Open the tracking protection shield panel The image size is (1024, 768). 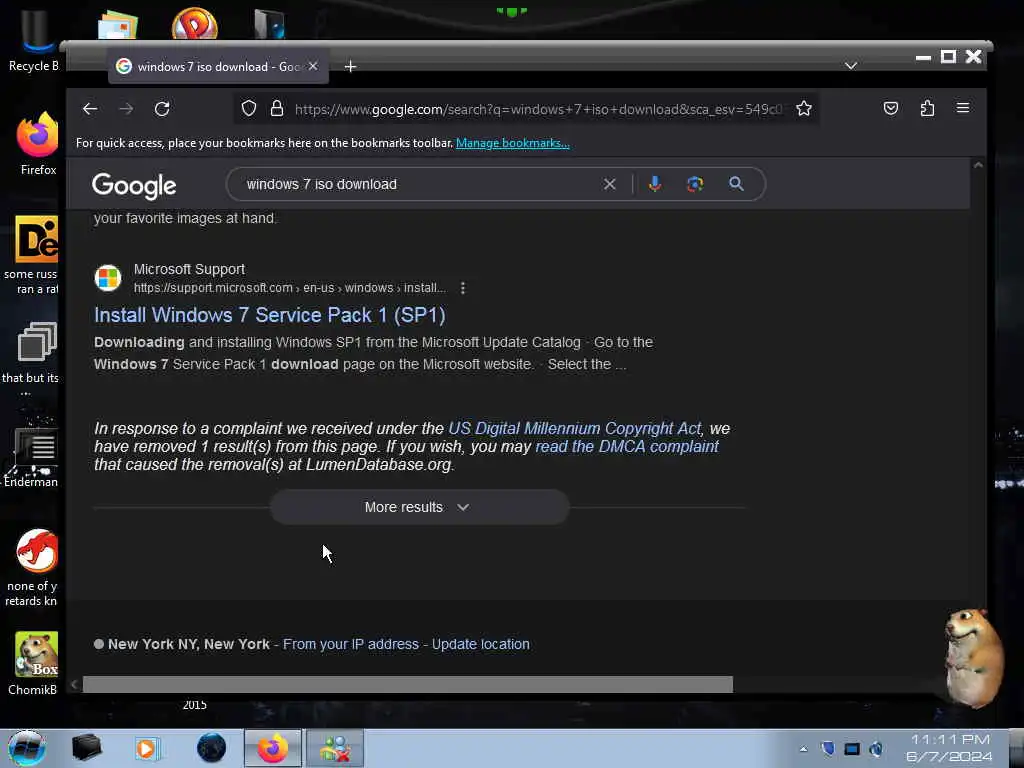coord(249,108)
